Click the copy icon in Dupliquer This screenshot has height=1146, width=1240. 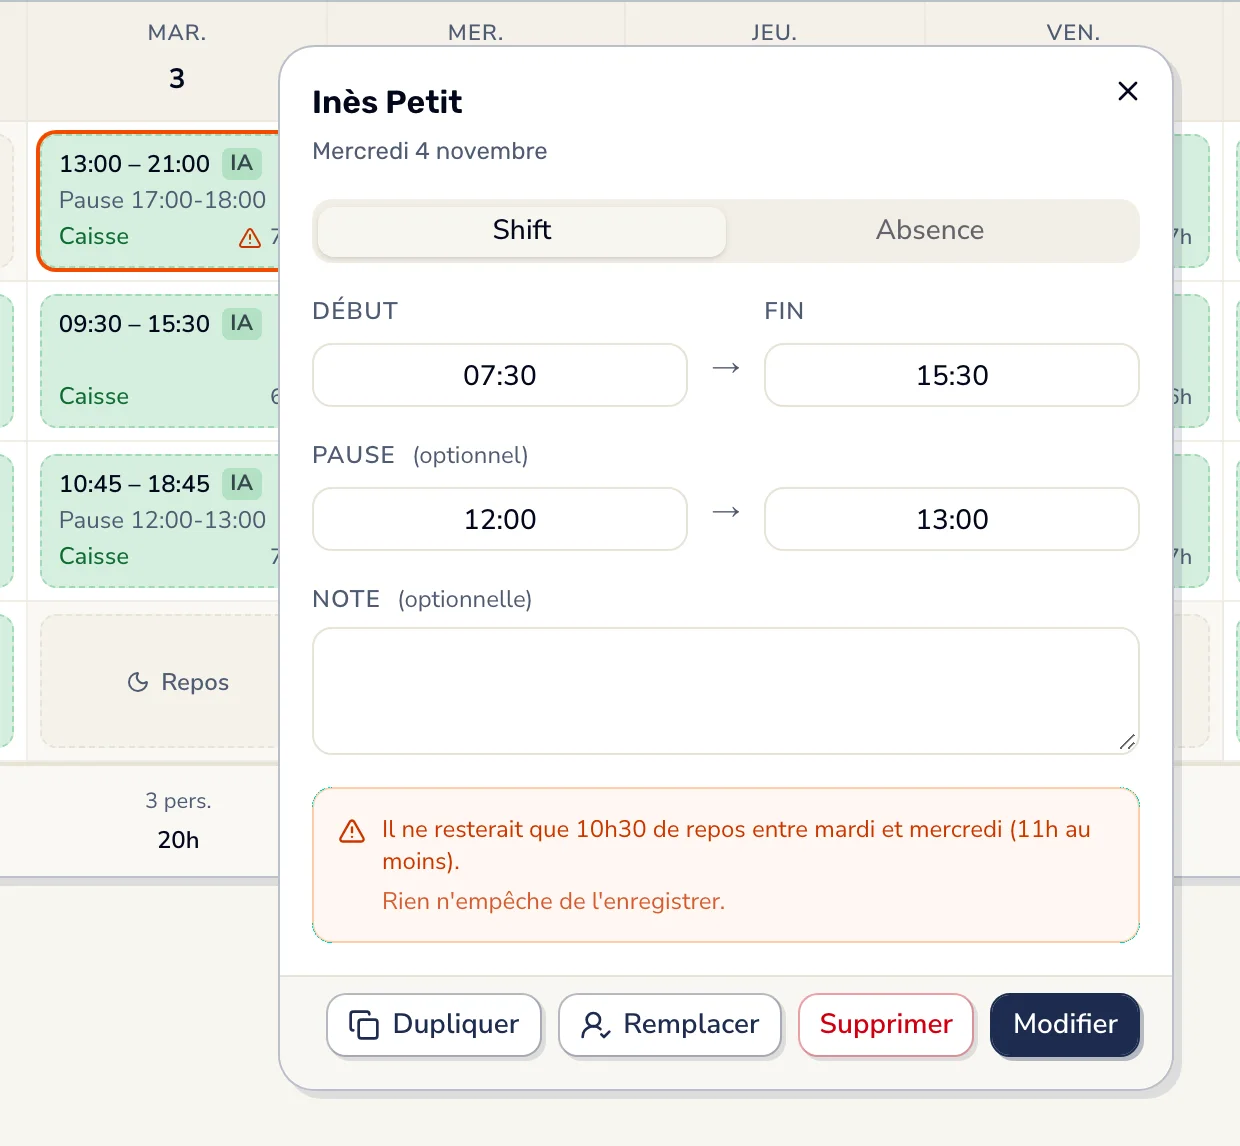coord(364,1025)
